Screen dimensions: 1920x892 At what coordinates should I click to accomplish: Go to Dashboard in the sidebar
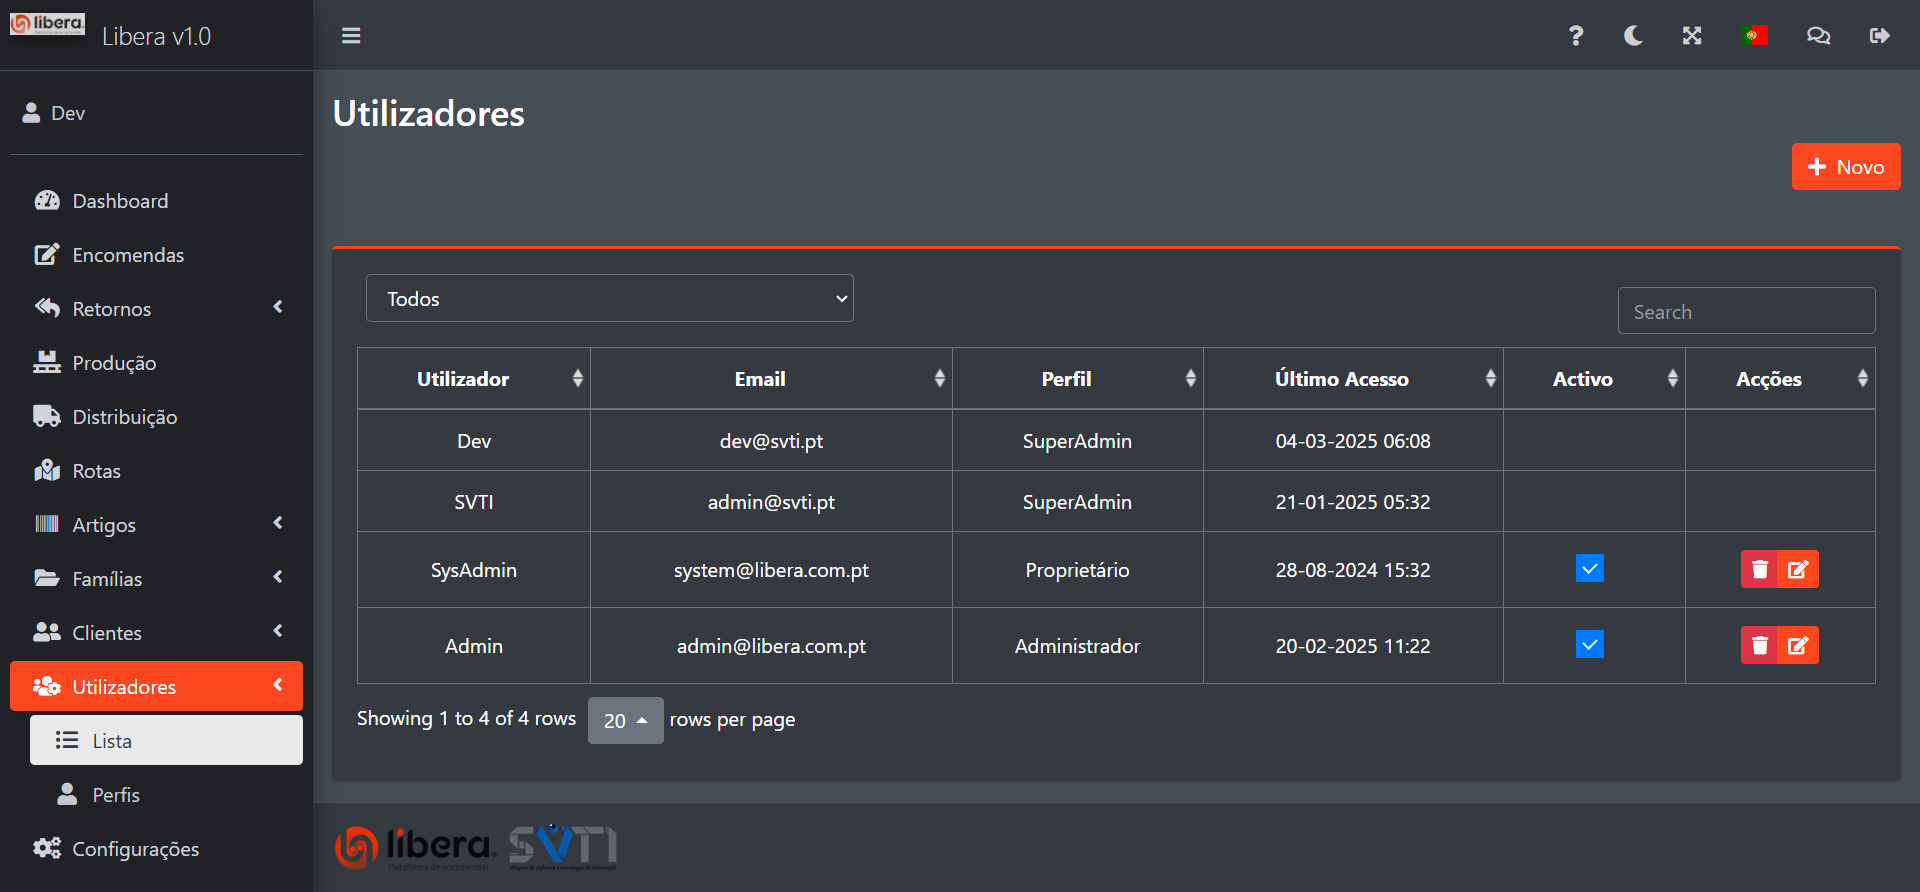[x=120, y=201]
